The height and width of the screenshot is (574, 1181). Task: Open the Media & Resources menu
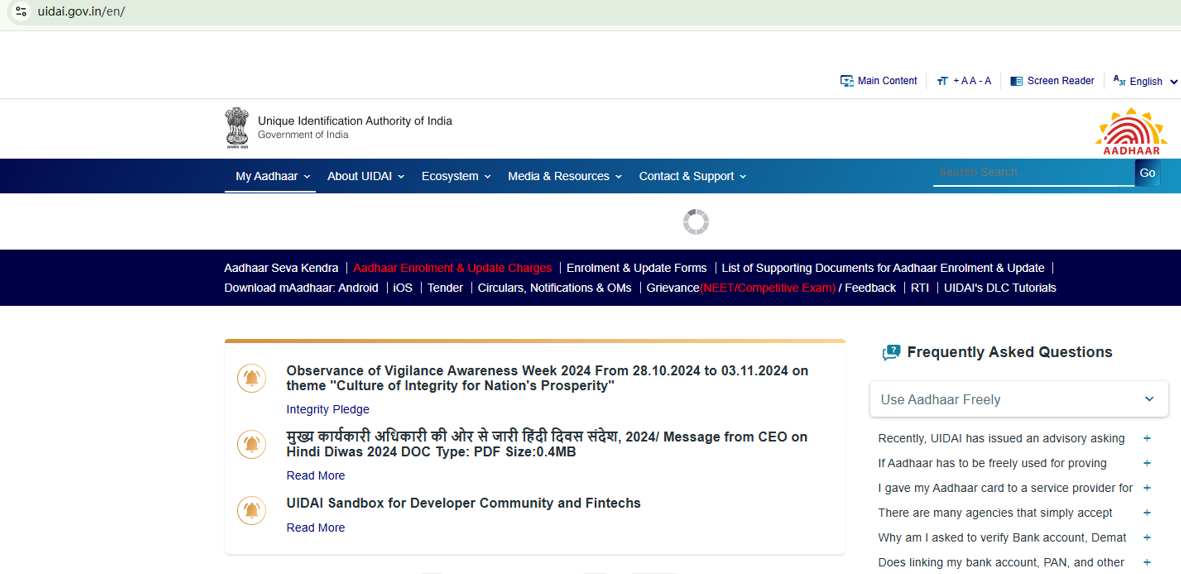click(564, 176)
